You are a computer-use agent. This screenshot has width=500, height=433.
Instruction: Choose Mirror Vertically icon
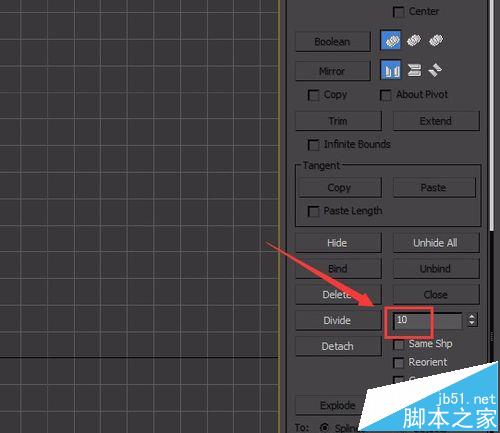point(414,70)
